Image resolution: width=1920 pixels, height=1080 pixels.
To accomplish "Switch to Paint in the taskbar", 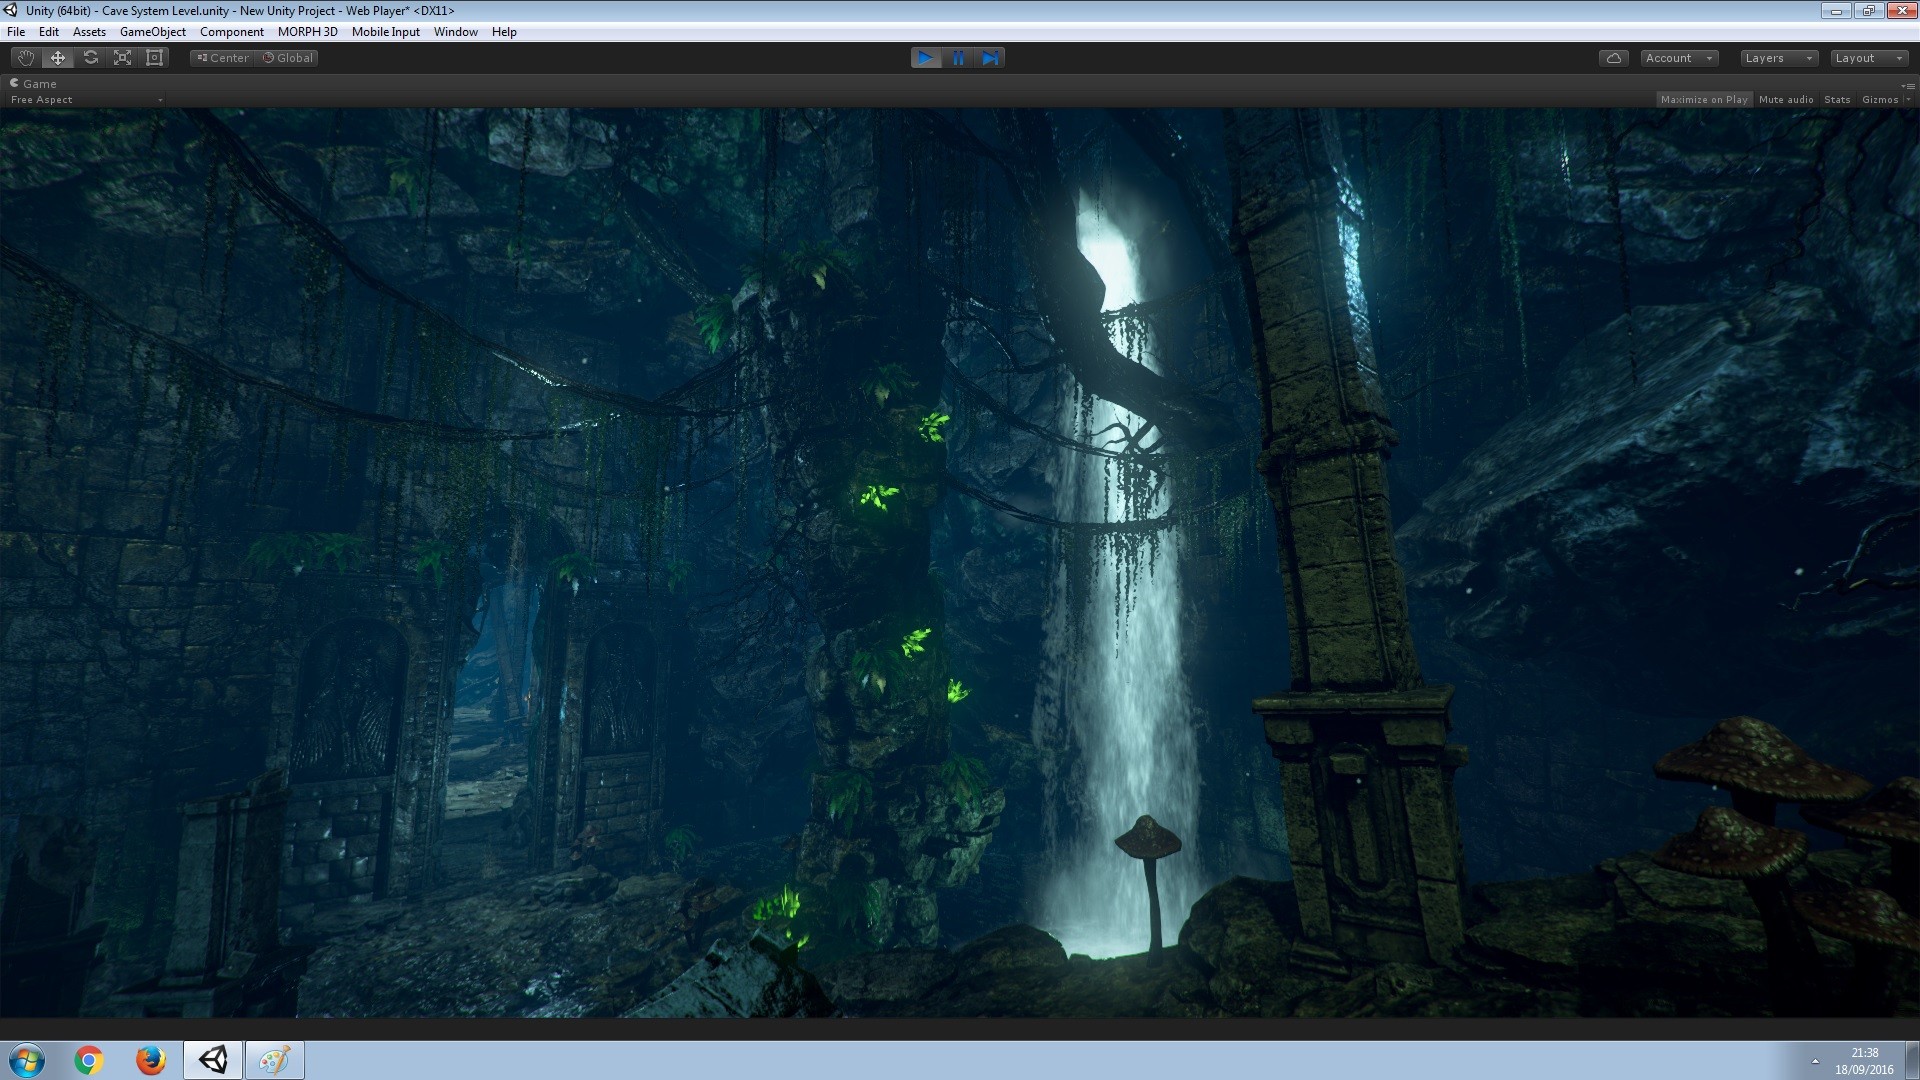I will click(275, 1060).
